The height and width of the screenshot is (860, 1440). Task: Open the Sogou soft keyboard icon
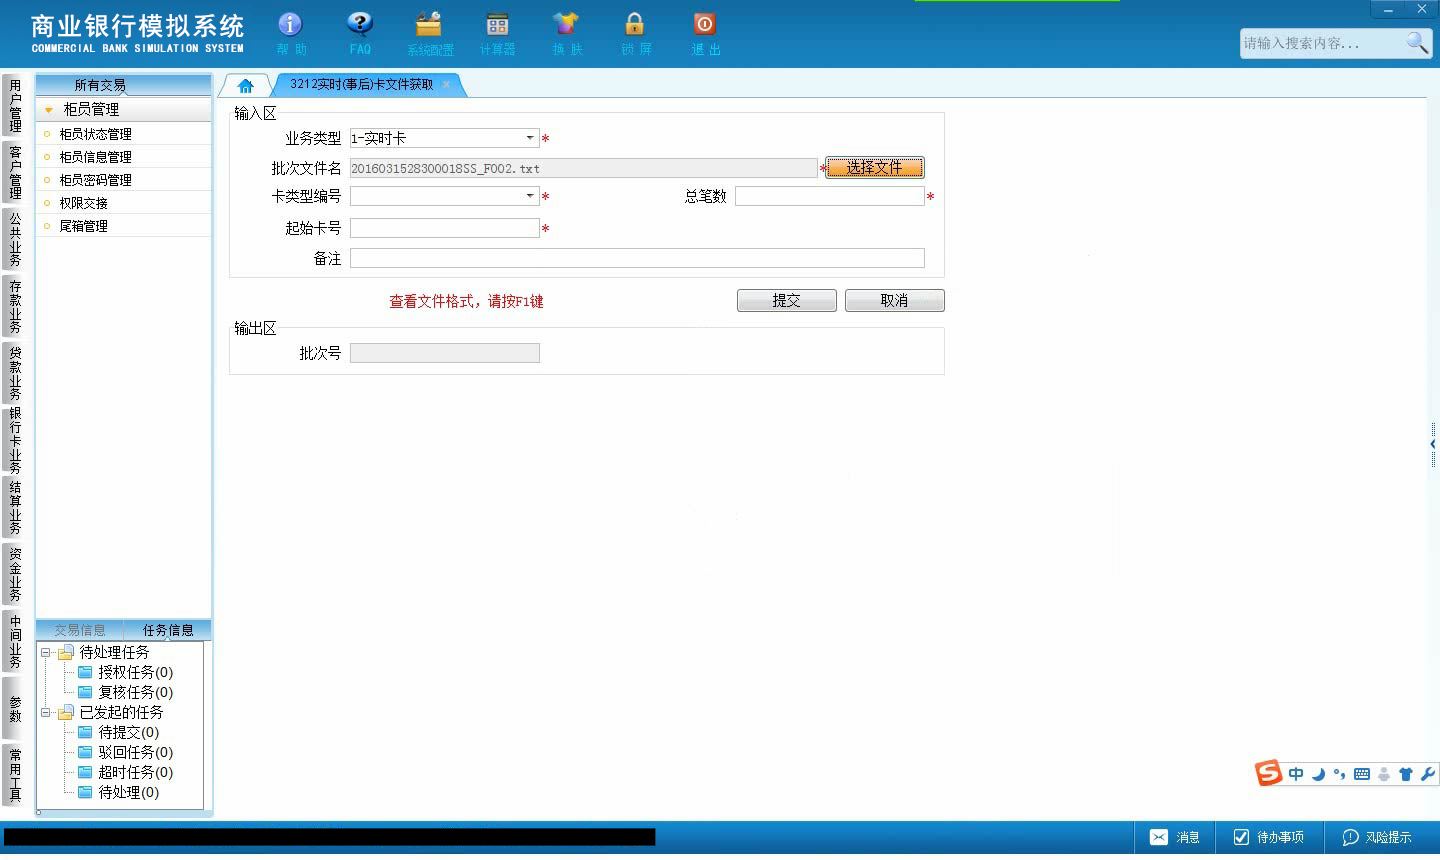click(x=1362, y=774)
